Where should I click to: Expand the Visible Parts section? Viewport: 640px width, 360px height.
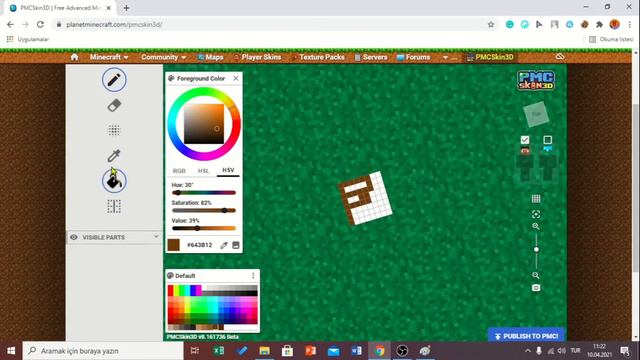pyautogui.click(x=156, y=237)
